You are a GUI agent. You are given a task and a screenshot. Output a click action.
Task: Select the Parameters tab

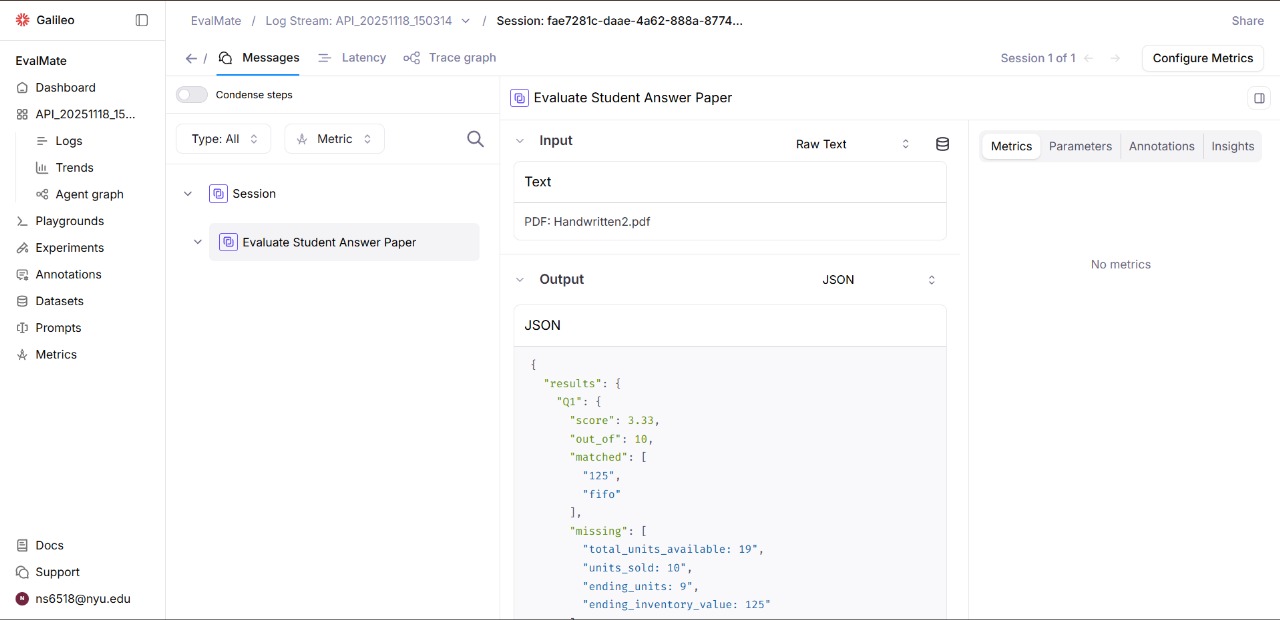pyautogui.click(x=1080, y=146)
